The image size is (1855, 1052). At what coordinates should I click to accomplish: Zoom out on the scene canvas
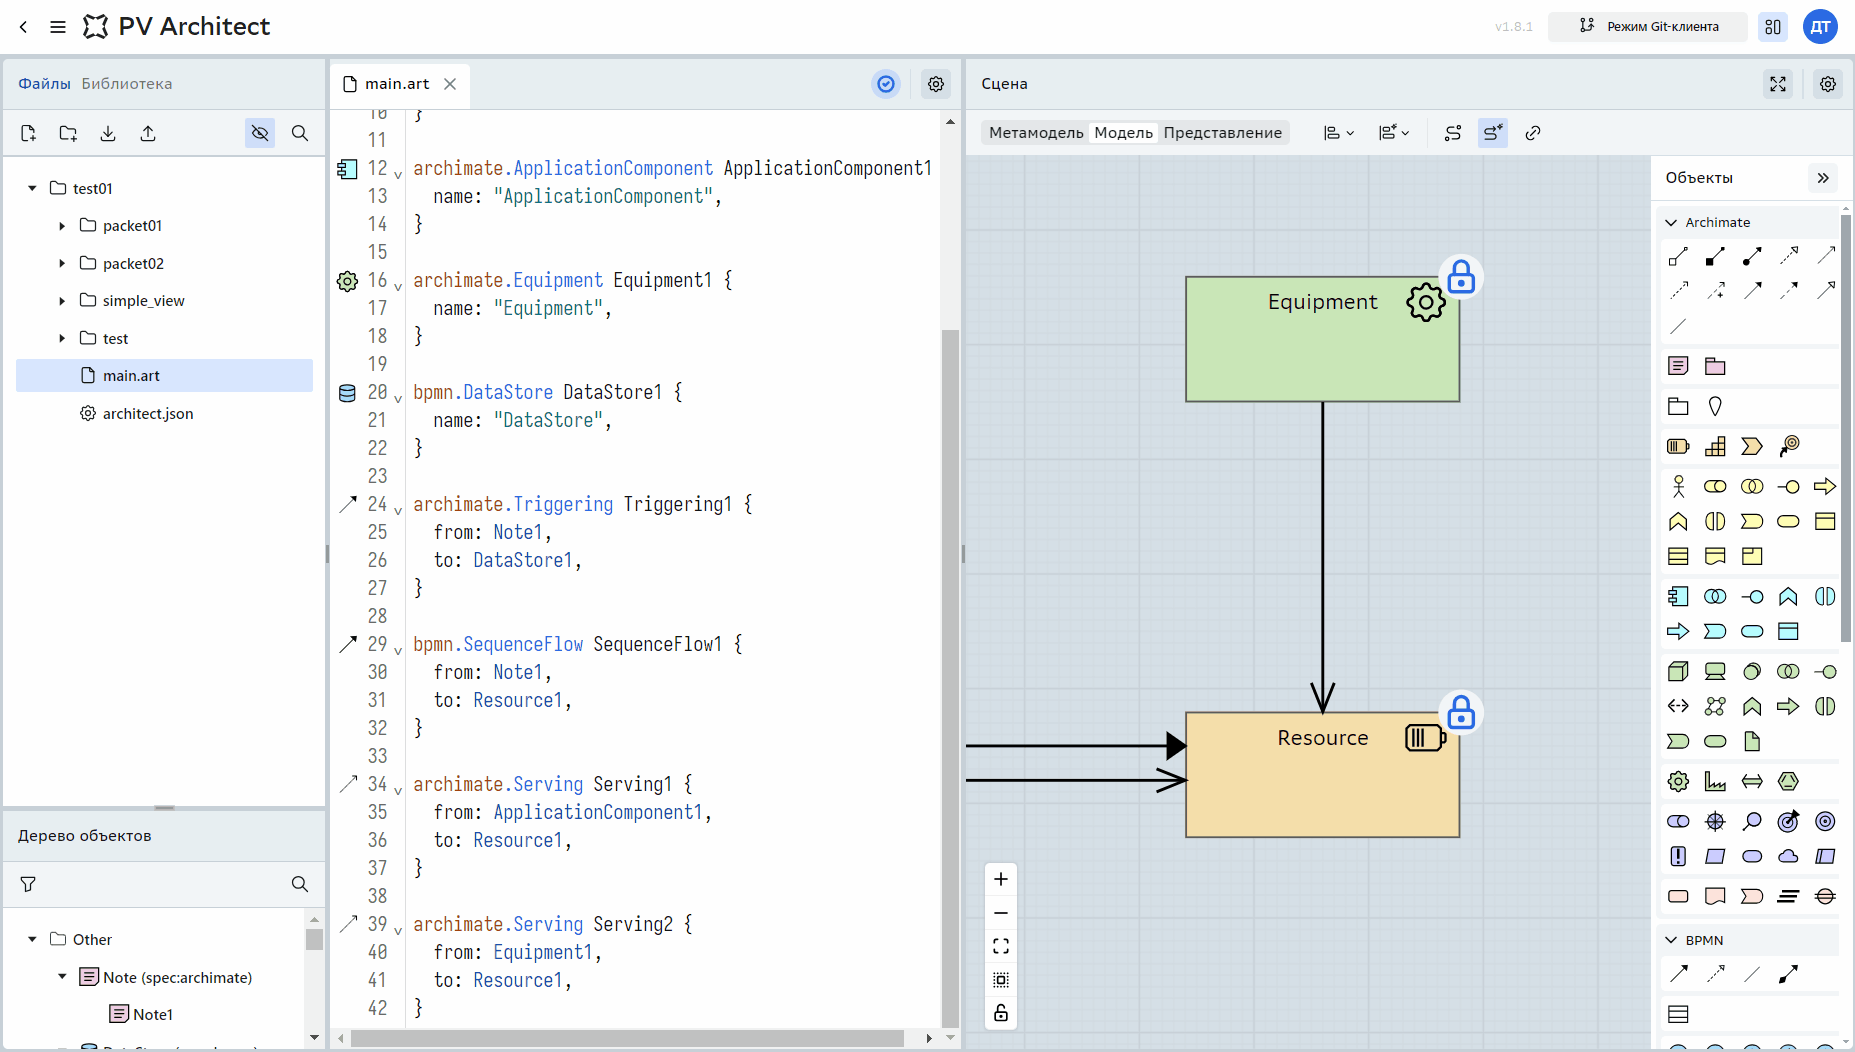(1001, 913)
